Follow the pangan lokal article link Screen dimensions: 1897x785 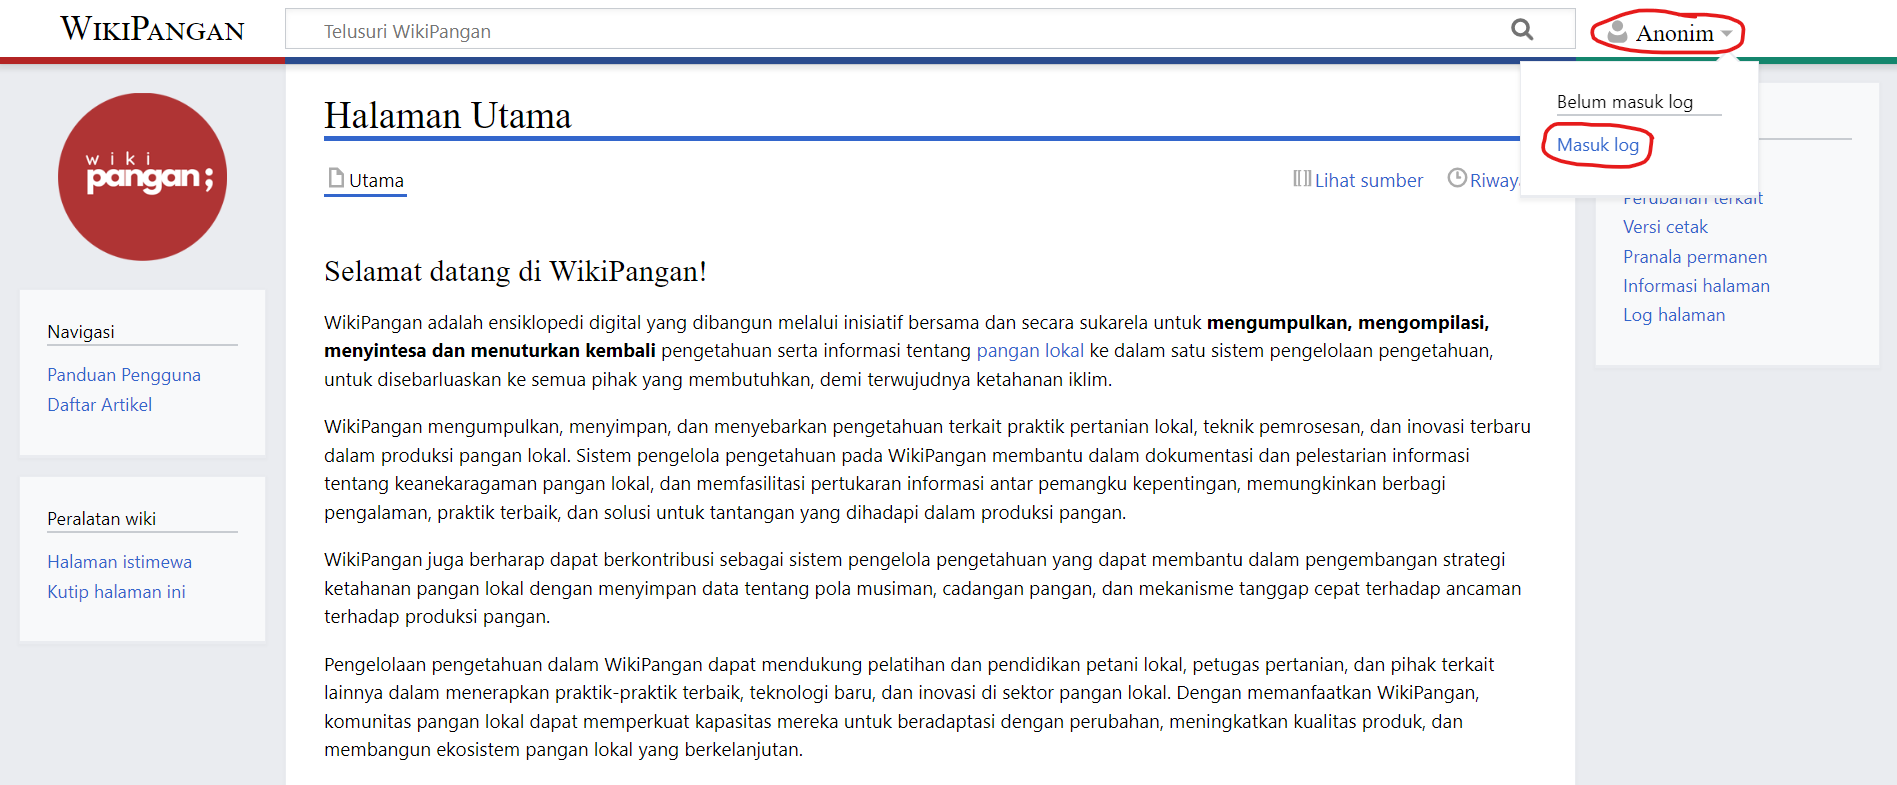point(1029,351)
